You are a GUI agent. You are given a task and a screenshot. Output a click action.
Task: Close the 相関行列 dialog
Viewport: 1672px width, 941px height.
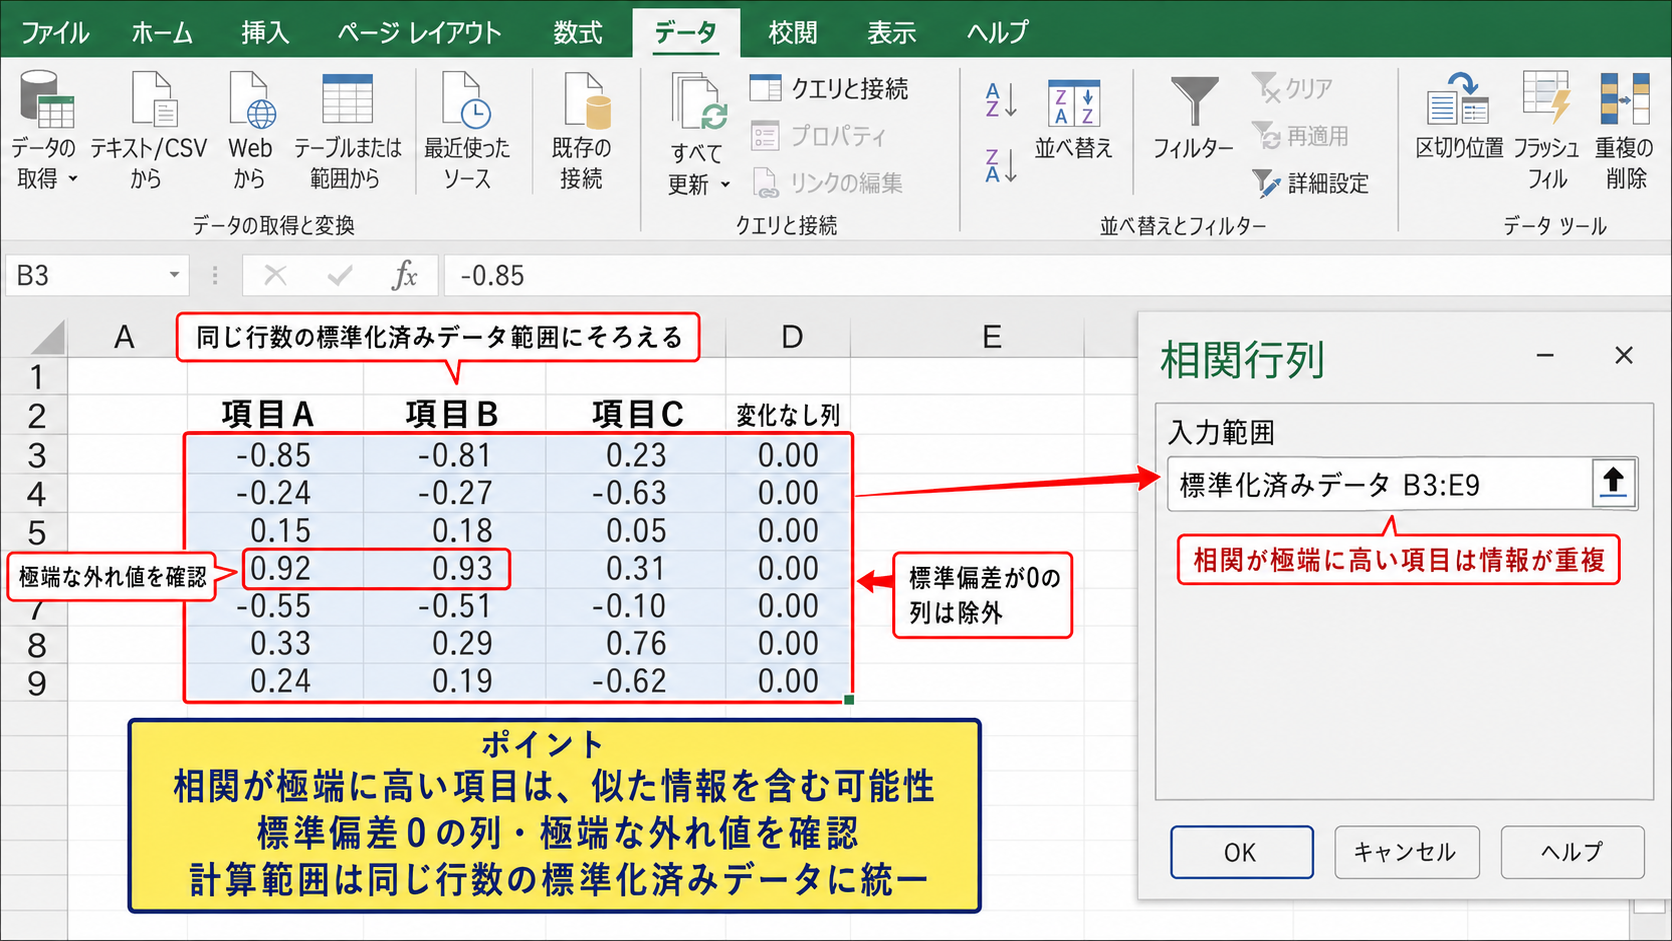coord(1624,356)
